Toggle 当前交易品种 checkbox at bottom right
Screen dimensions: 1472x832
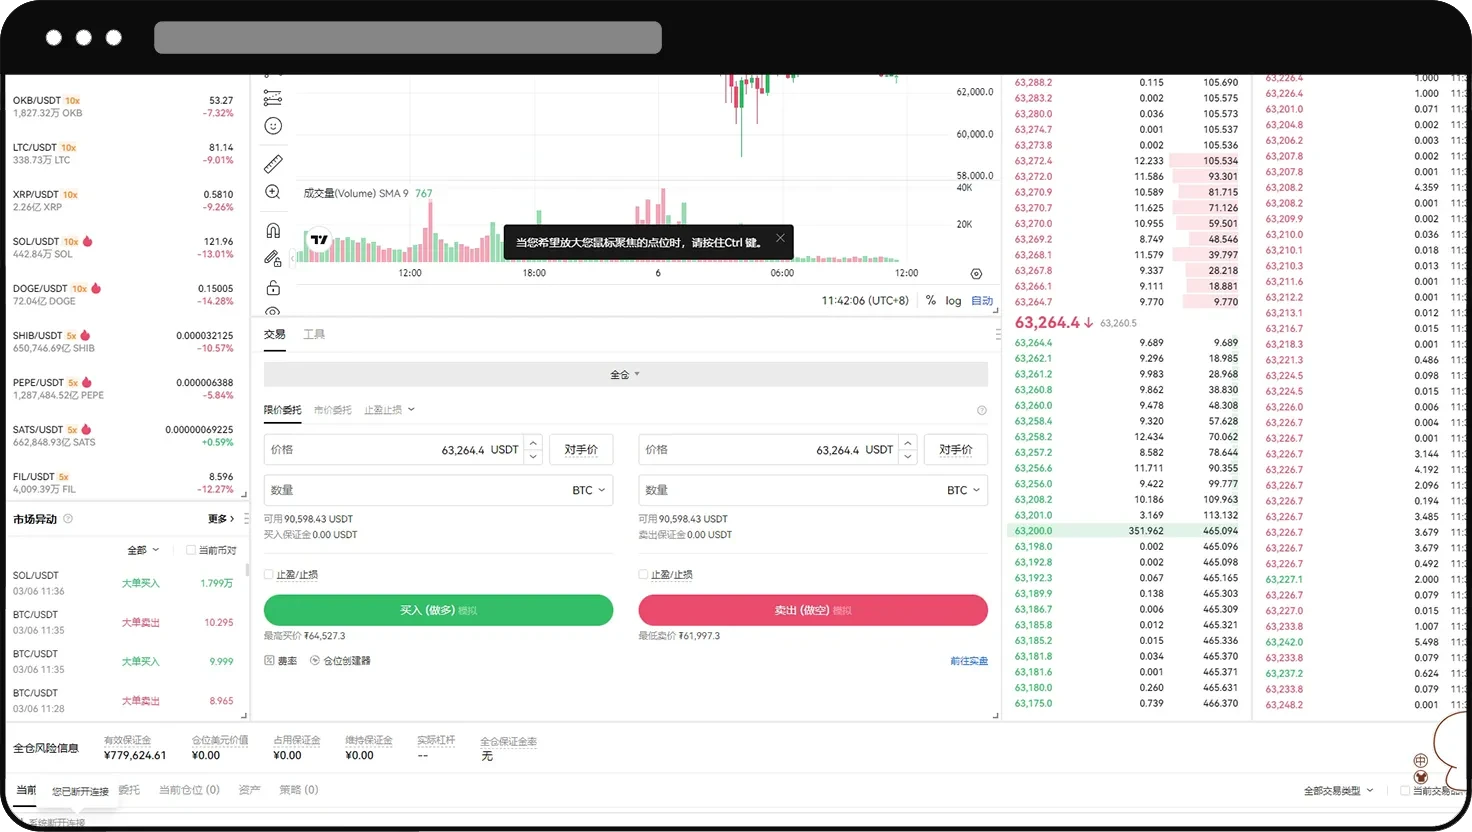point(1405,790)
